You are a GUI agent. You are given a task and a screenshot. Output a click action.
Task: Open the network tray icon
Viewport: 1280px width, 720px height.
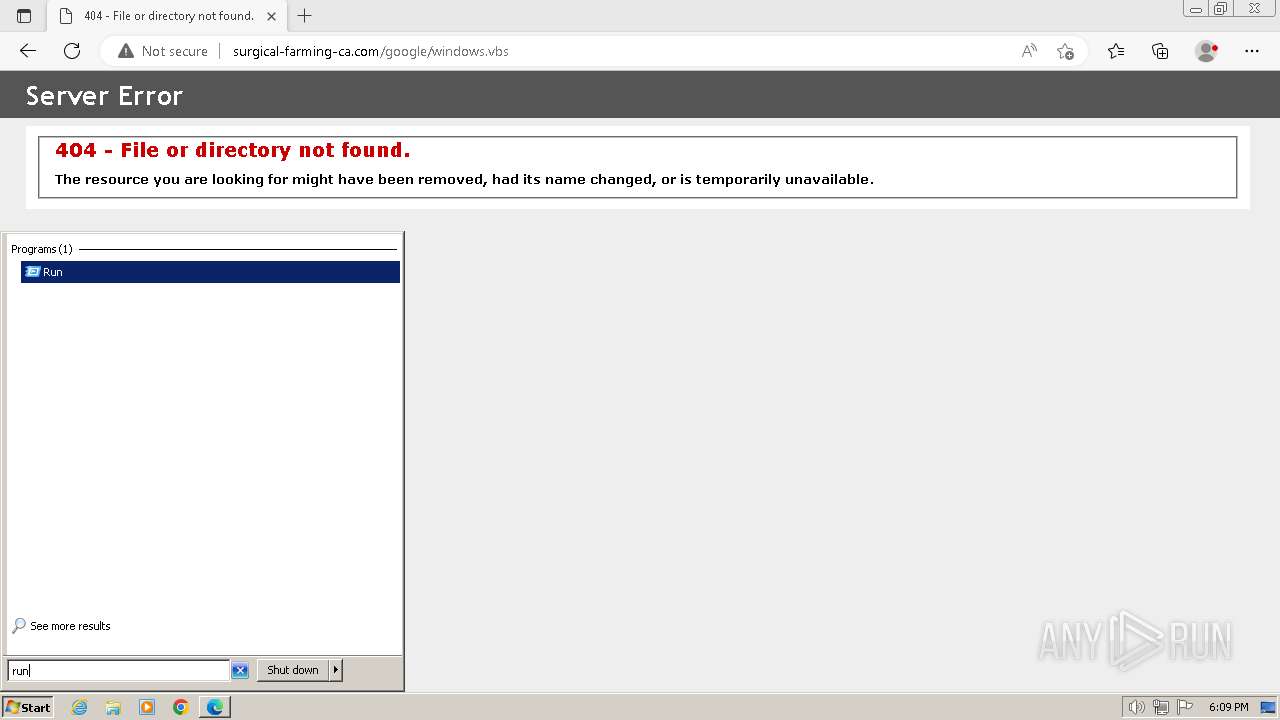(1161, 707)
